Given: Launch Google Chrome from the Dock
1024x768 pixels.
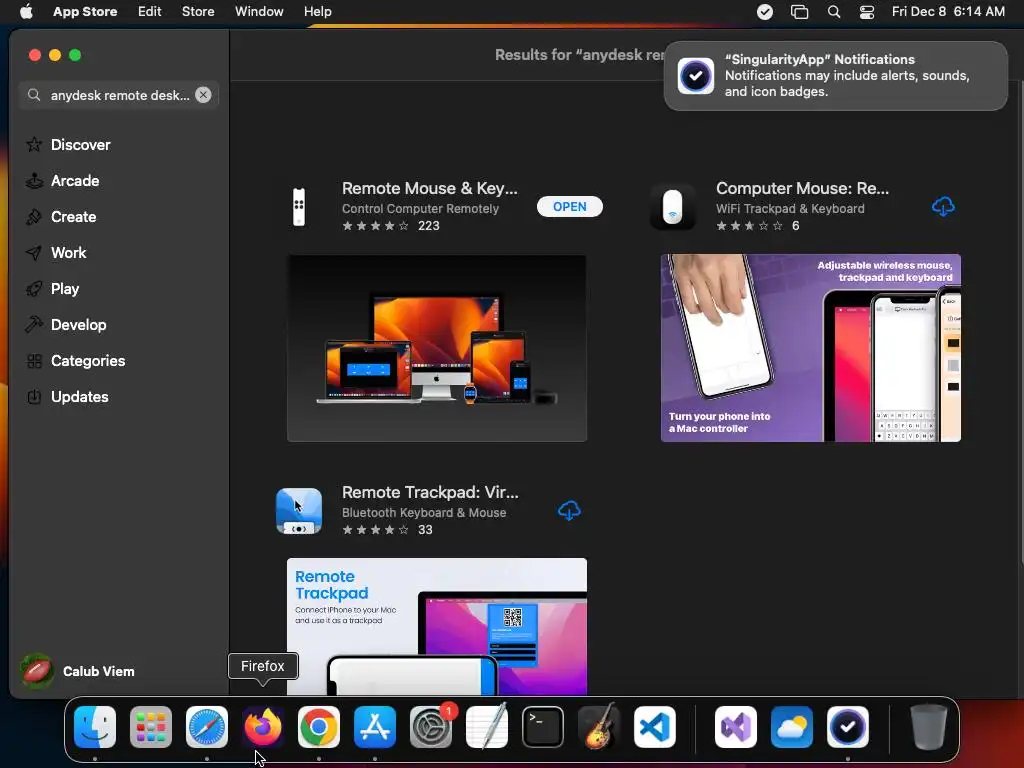Looking at the screenshot, I should click(319, 727).
